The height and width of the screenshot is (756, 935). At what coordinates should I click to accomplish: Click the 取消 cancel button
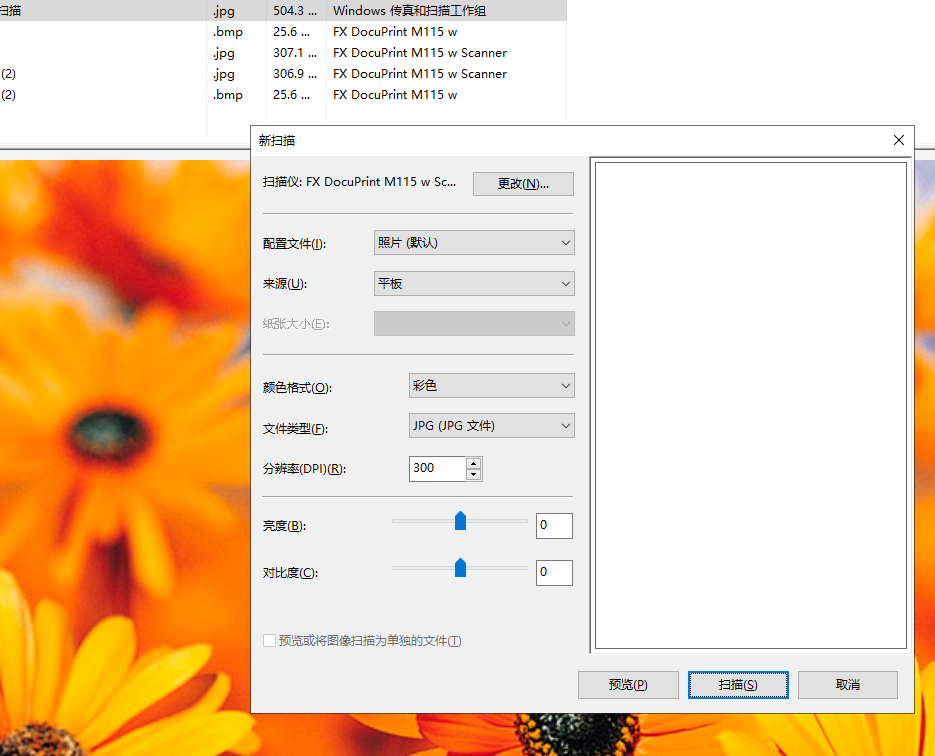click(x=847, y=684)
